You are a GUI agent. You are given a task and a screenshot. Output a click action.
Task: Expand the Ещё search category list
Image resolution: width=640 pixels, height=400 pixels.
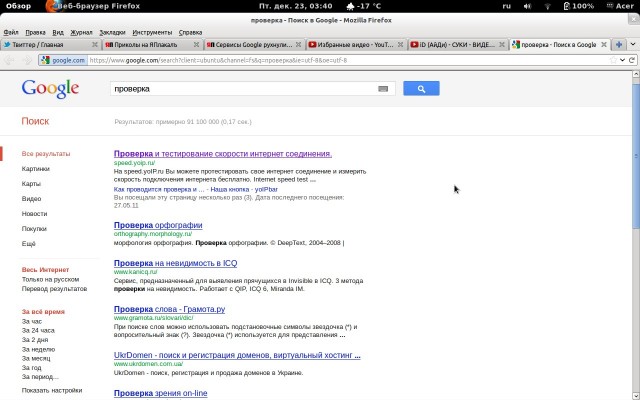click(29, 244)
